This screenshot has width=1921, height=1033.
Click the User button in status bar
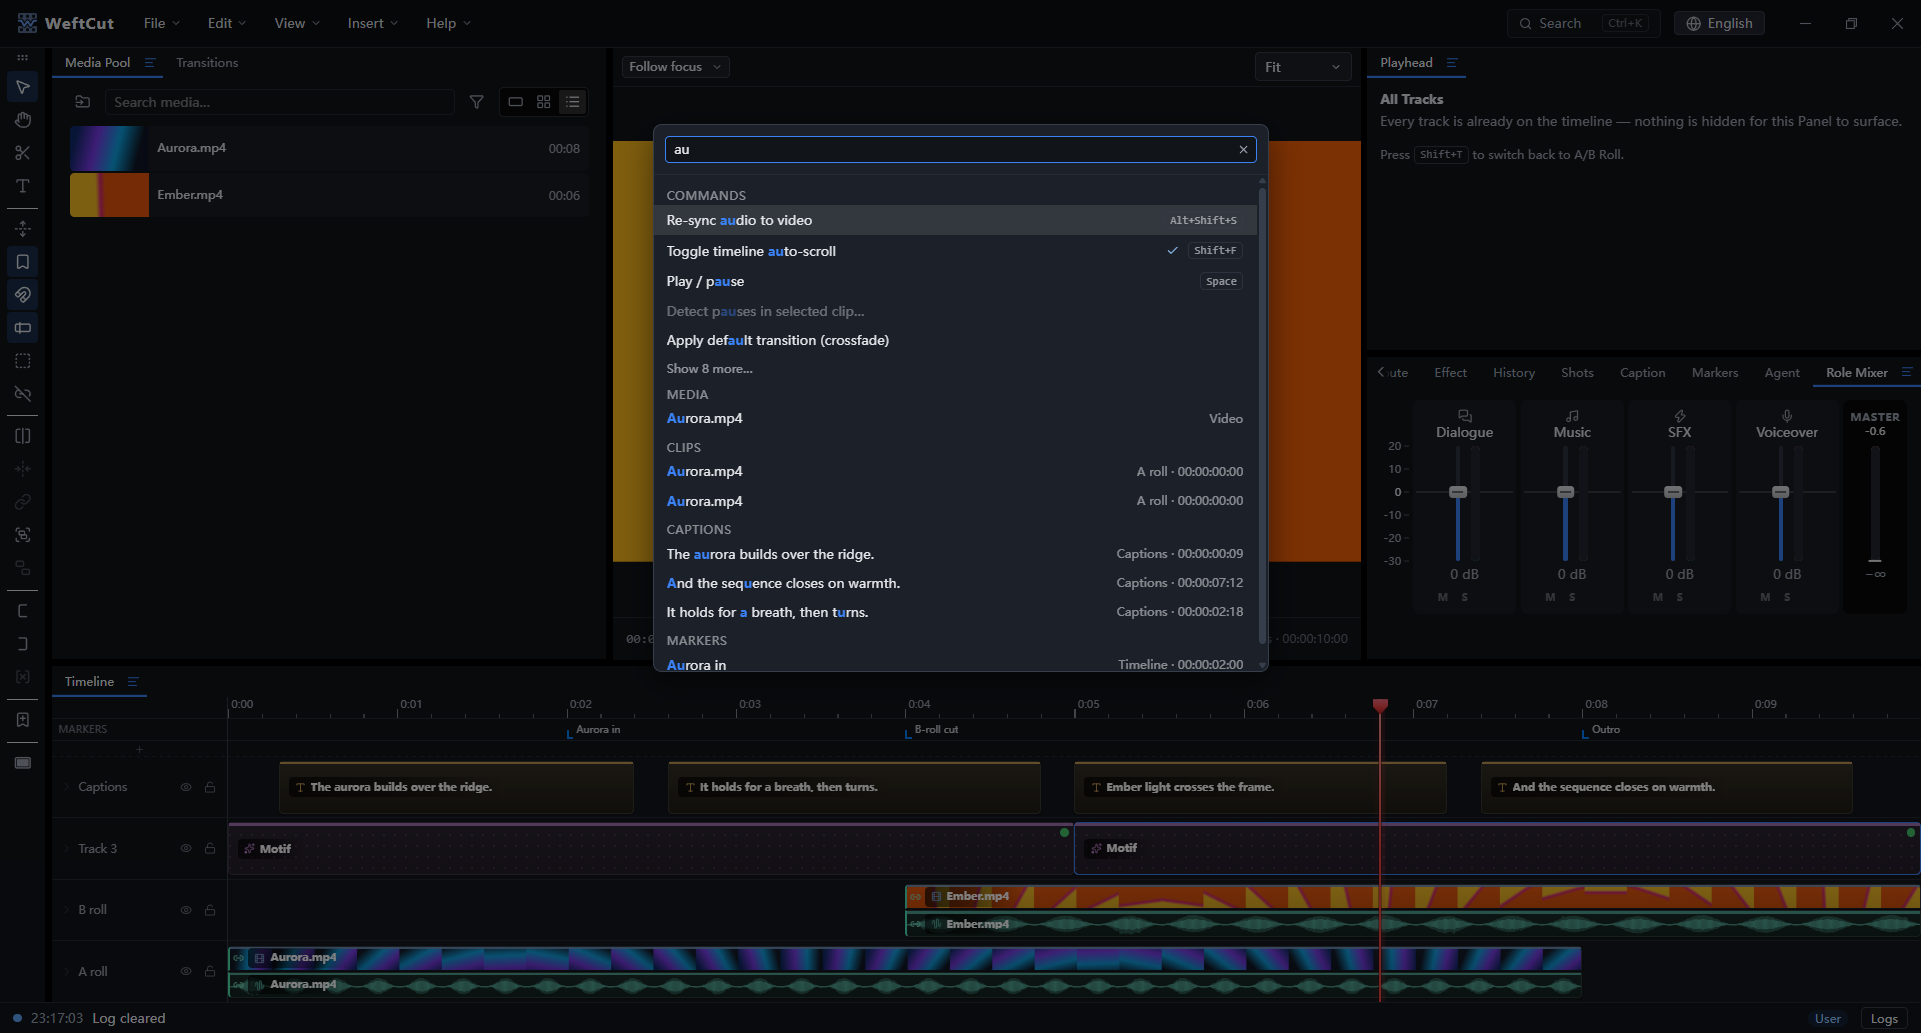(x=1828, y=1019)
